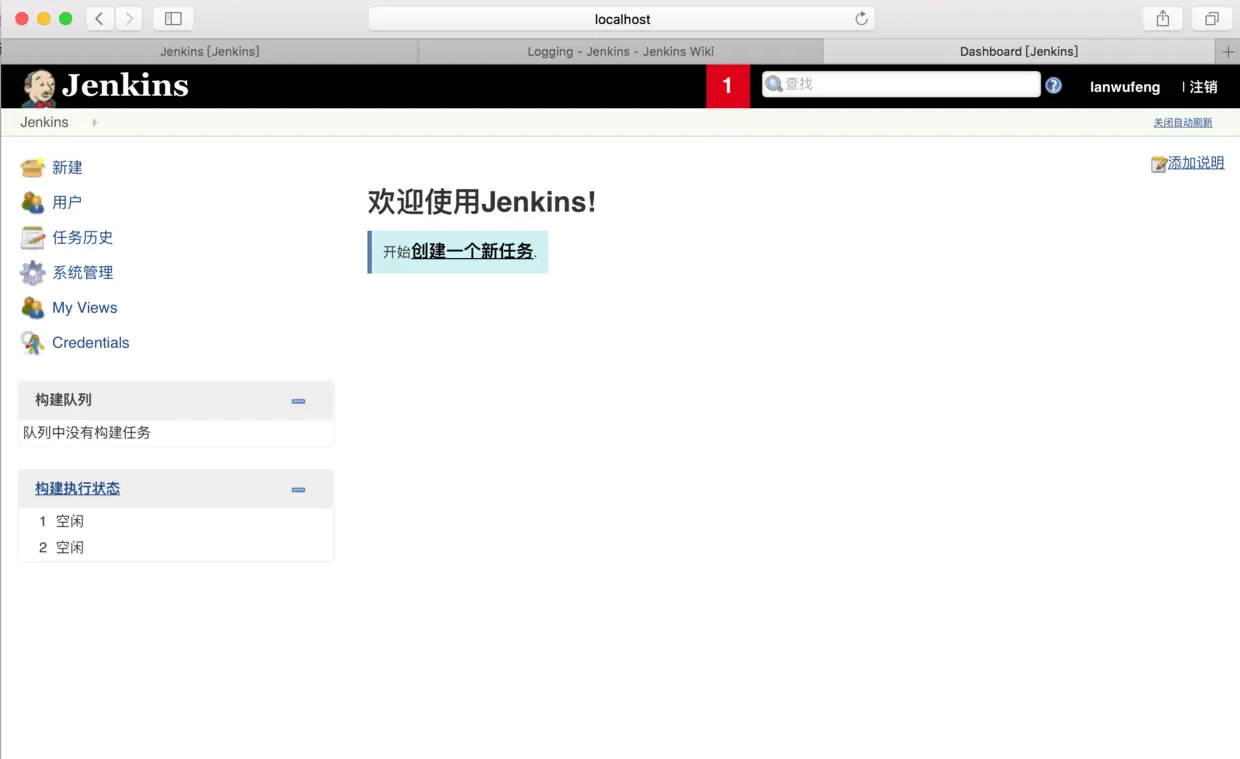Click the 队列中没有构建任务 text
1240x759 pixels.
point(87,433)
